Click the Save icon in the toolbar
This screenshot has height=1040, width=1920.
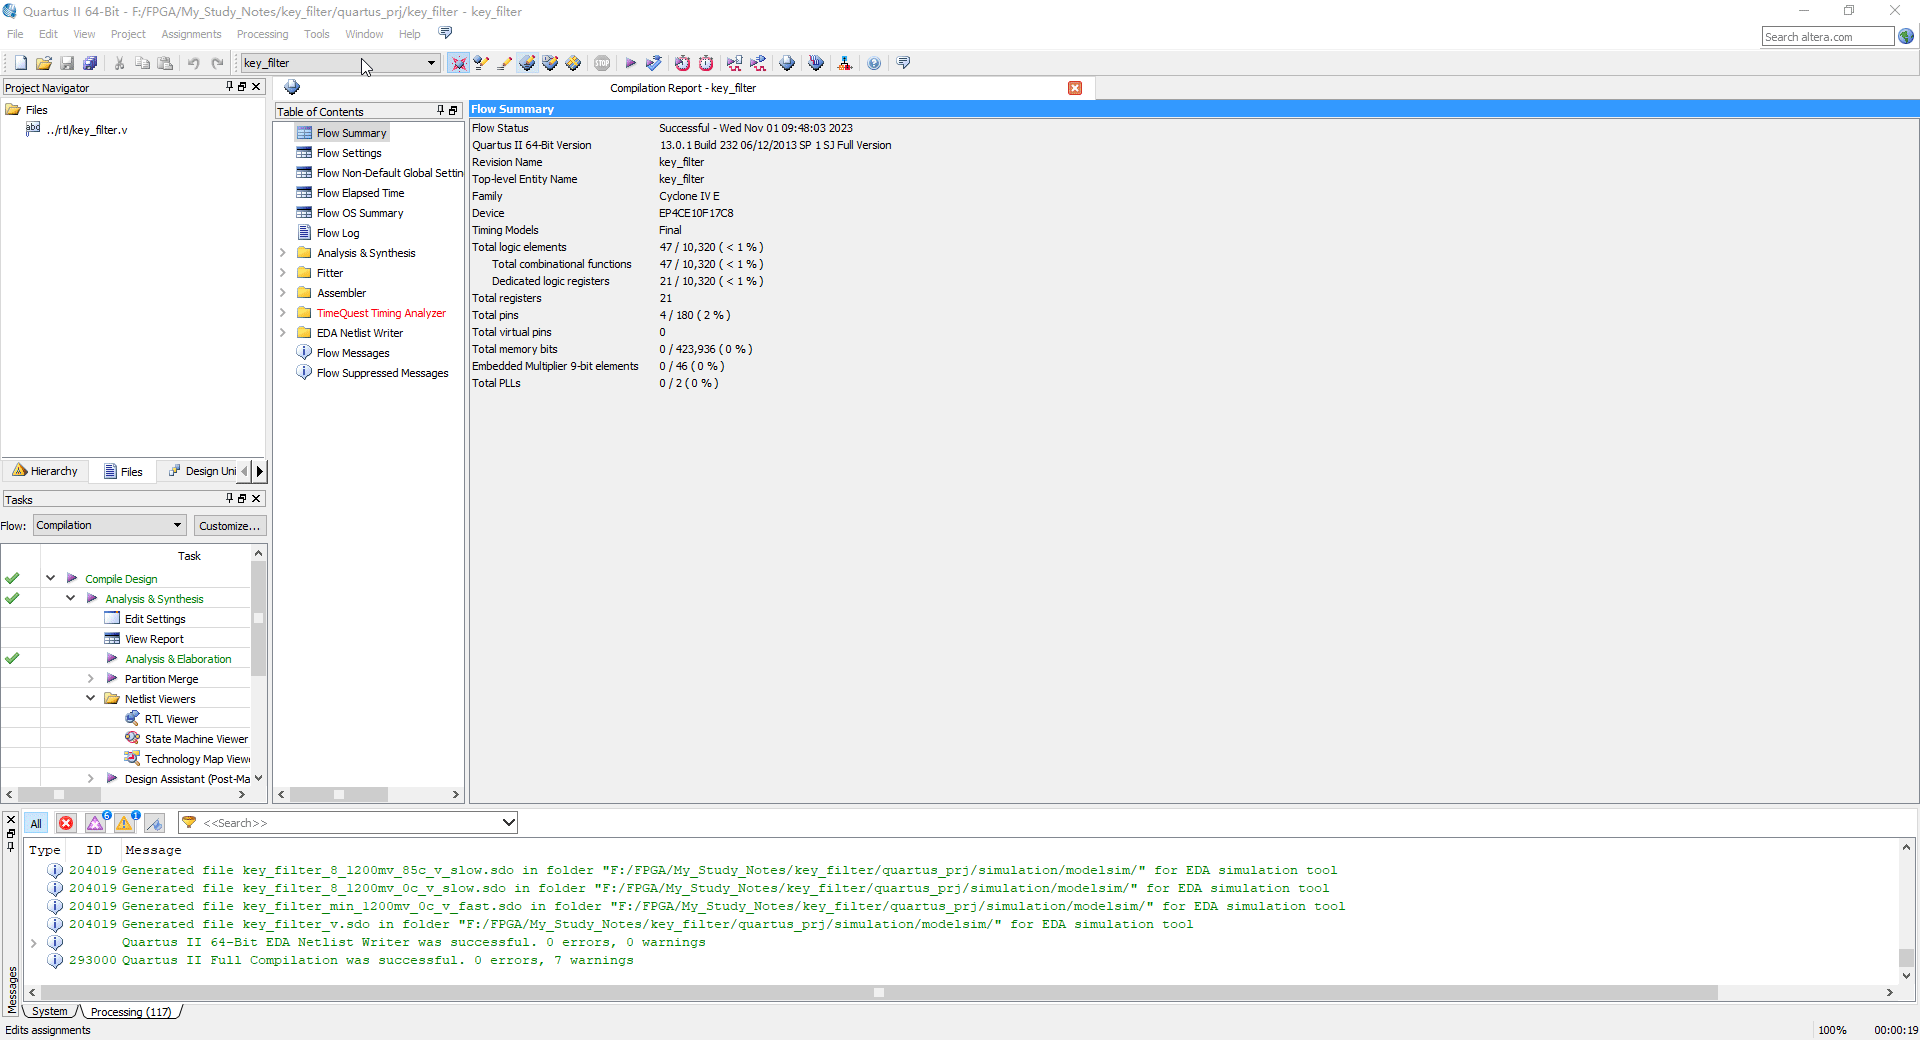tap(67, 63)
